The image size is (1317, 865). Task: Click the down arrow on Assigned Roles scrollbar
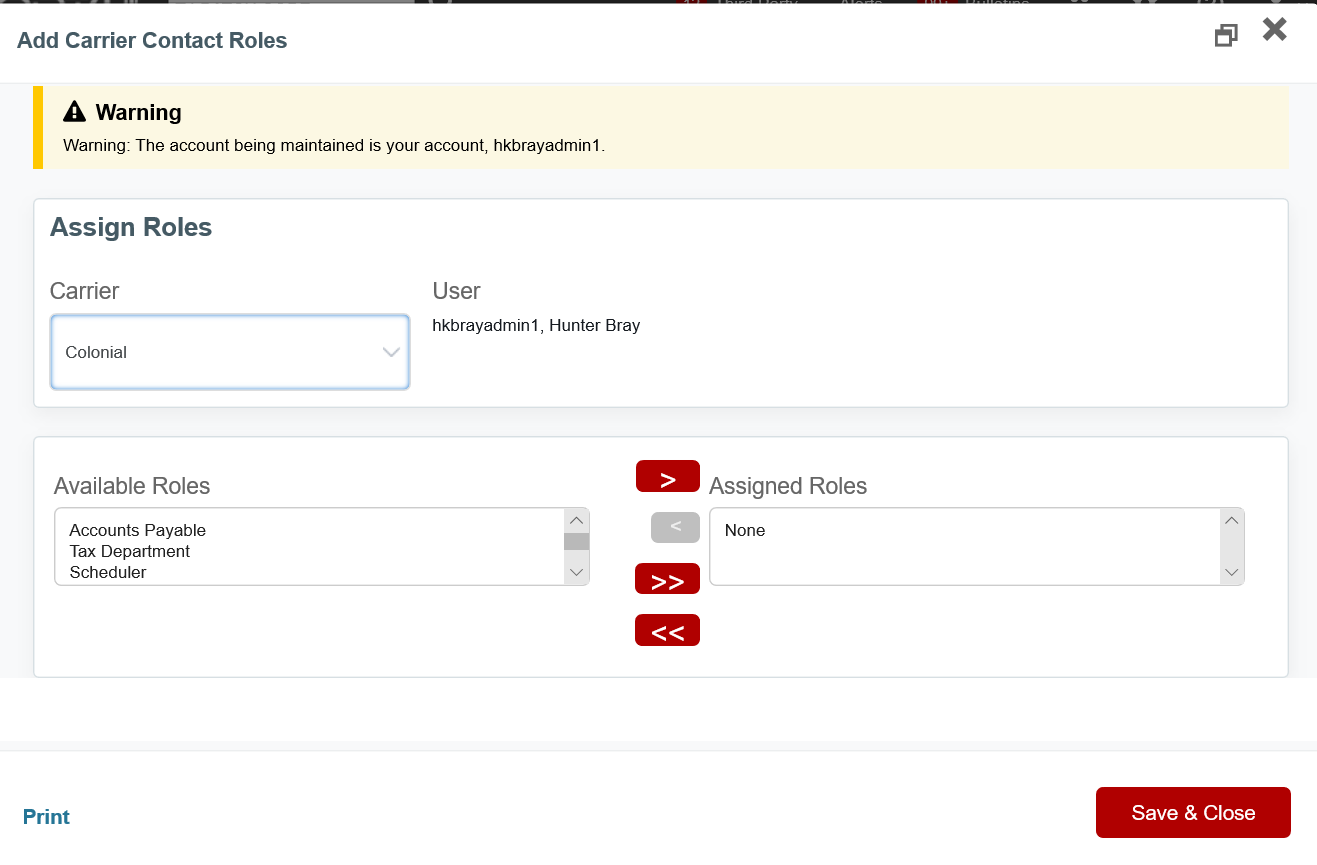(1232, 574)
